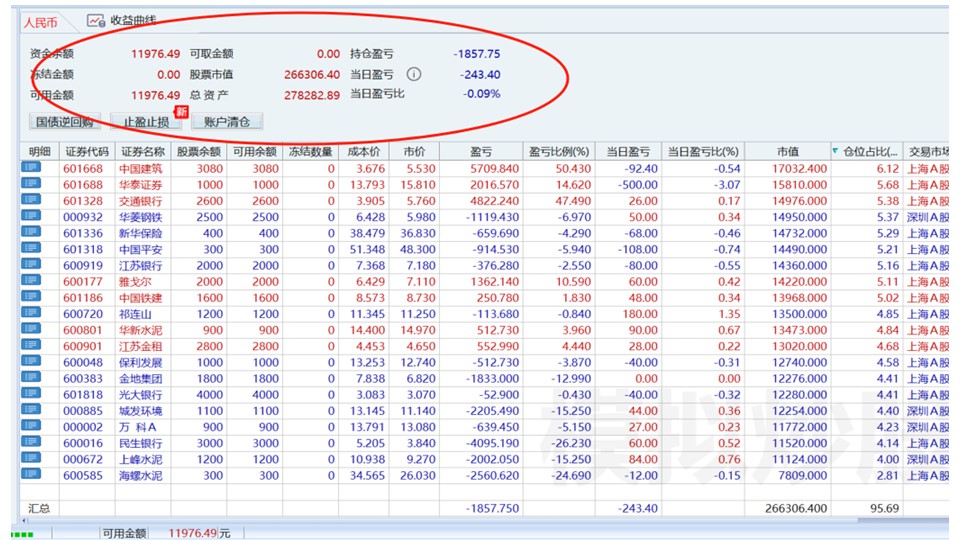
Task: Click the 收益曲线 chart icon
Action: point(96,21)
